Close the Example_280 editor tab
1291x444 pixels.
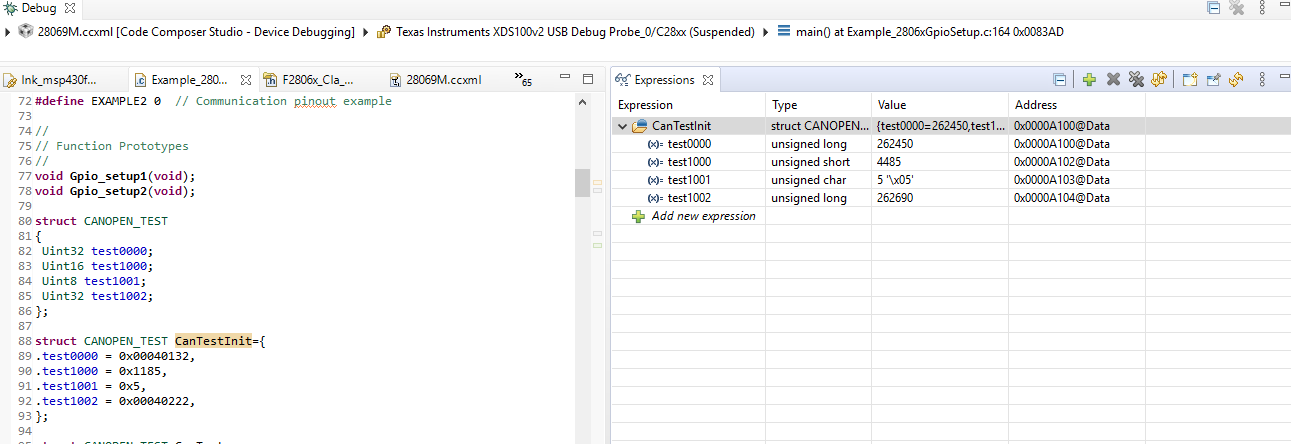click(x=246, y=80)
